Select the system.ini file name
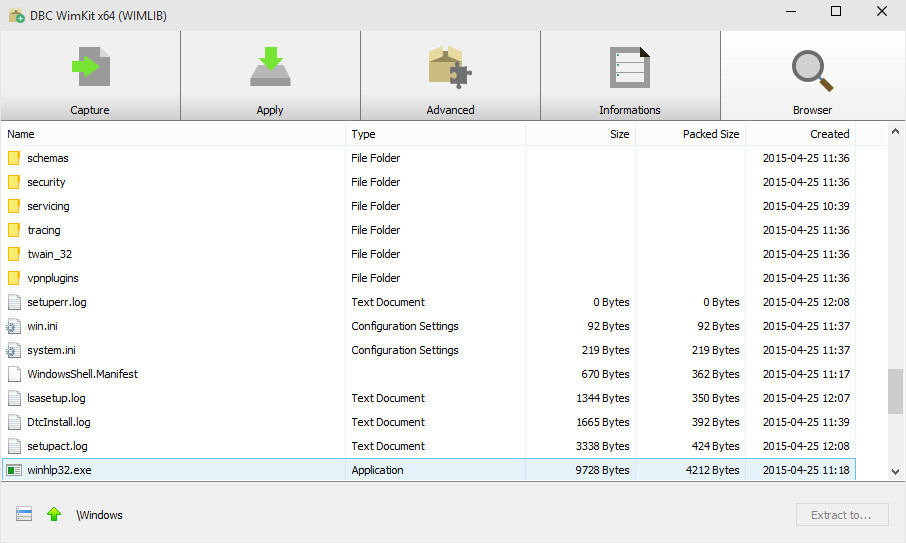This screenshot has height=543, width=906. (x=51, y=350)
